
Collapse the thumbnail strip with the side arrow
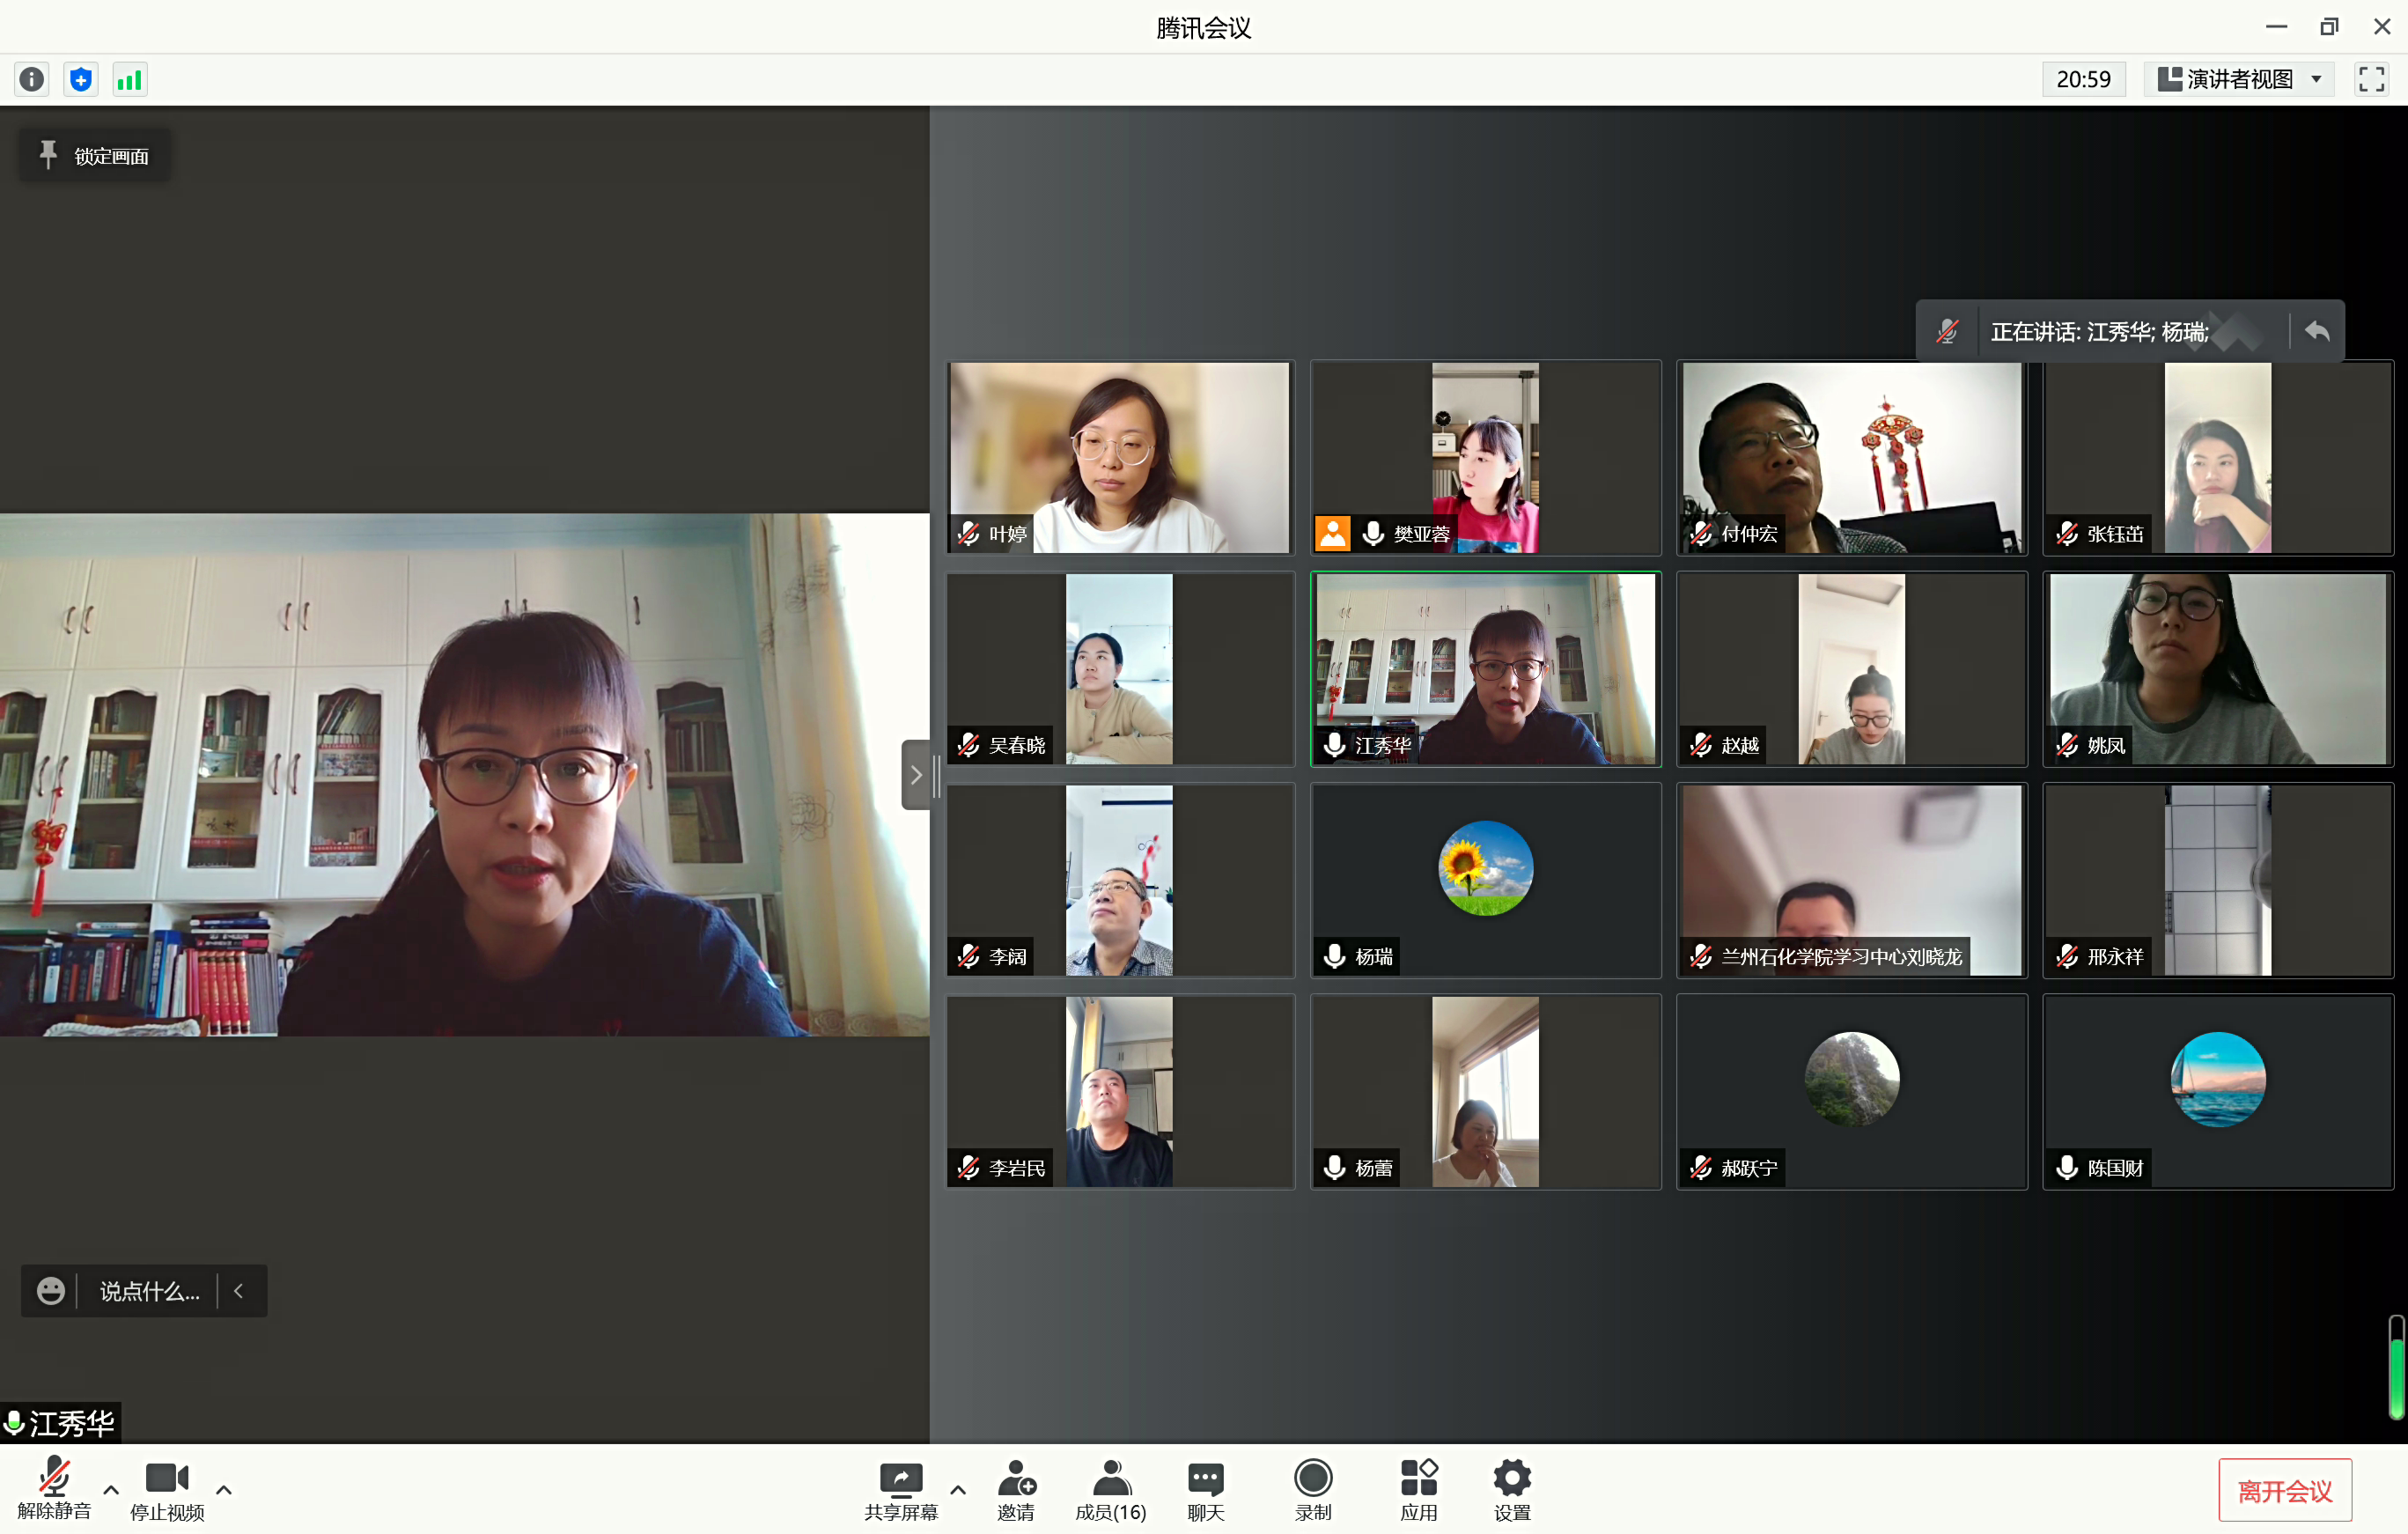coord(917,774)
